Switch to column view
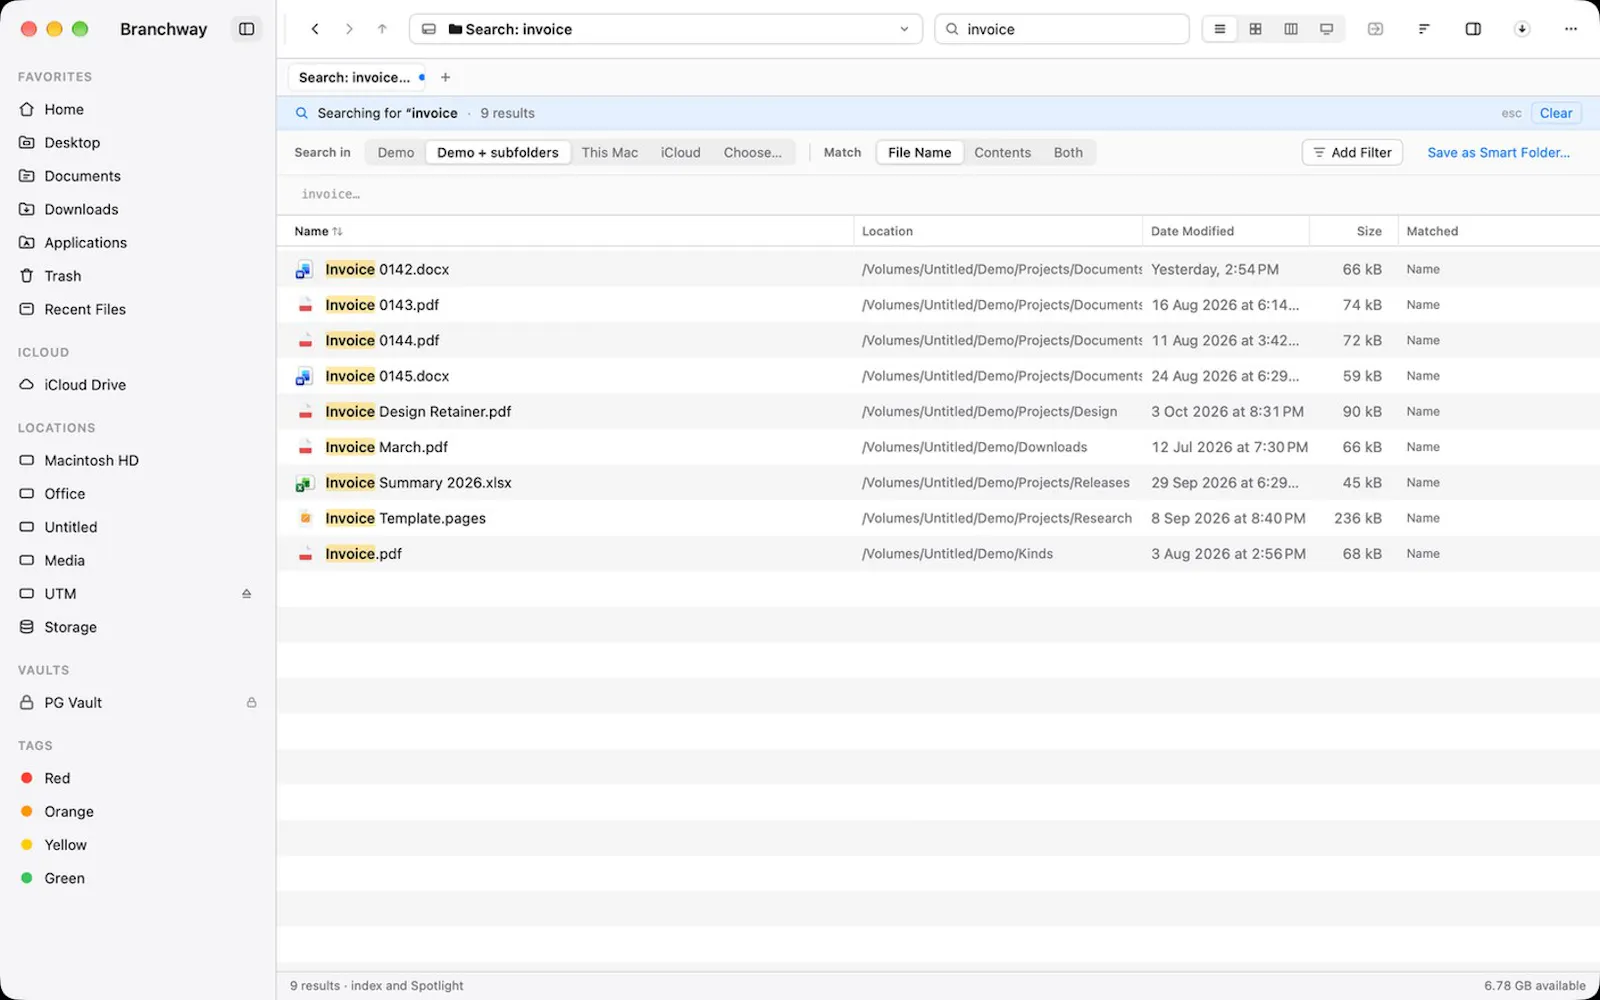 (1291, 29)
